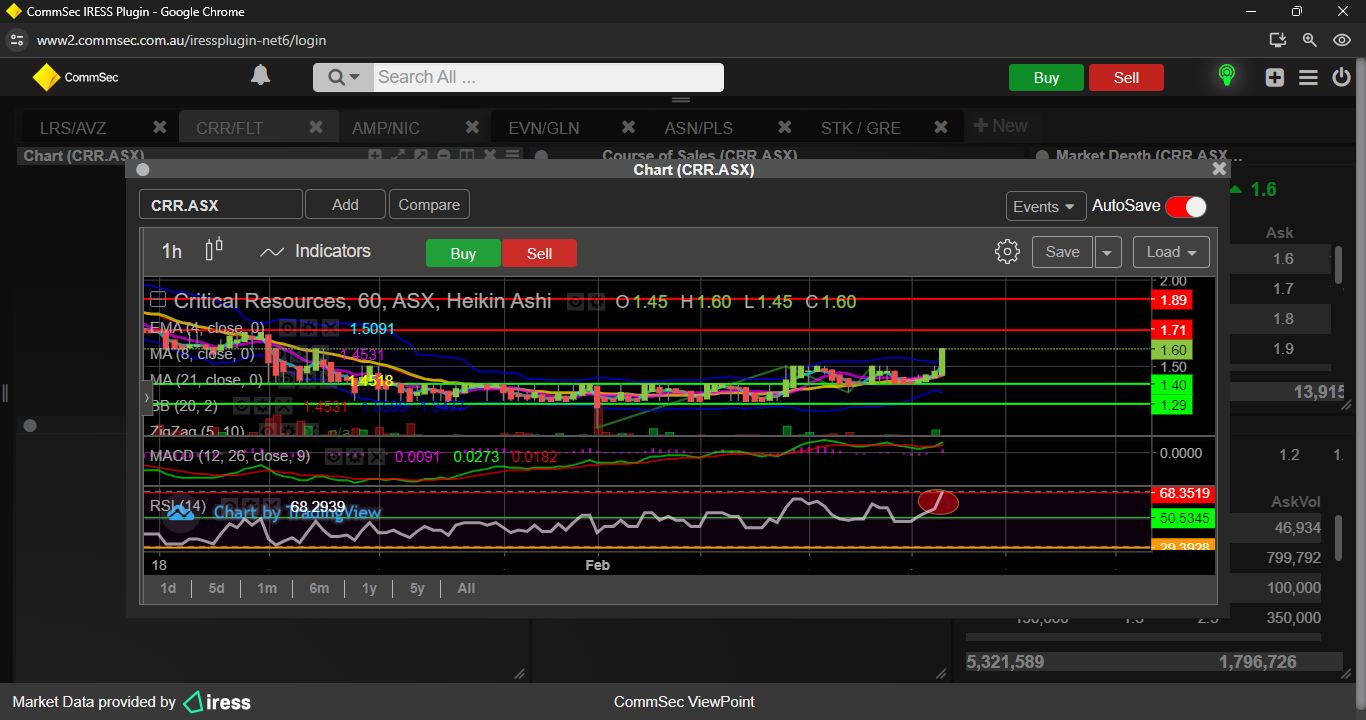The width and height of the screenshot is (1366, 720).
Task: Open RSI (14) settings gear
Action: click(250, 506)
